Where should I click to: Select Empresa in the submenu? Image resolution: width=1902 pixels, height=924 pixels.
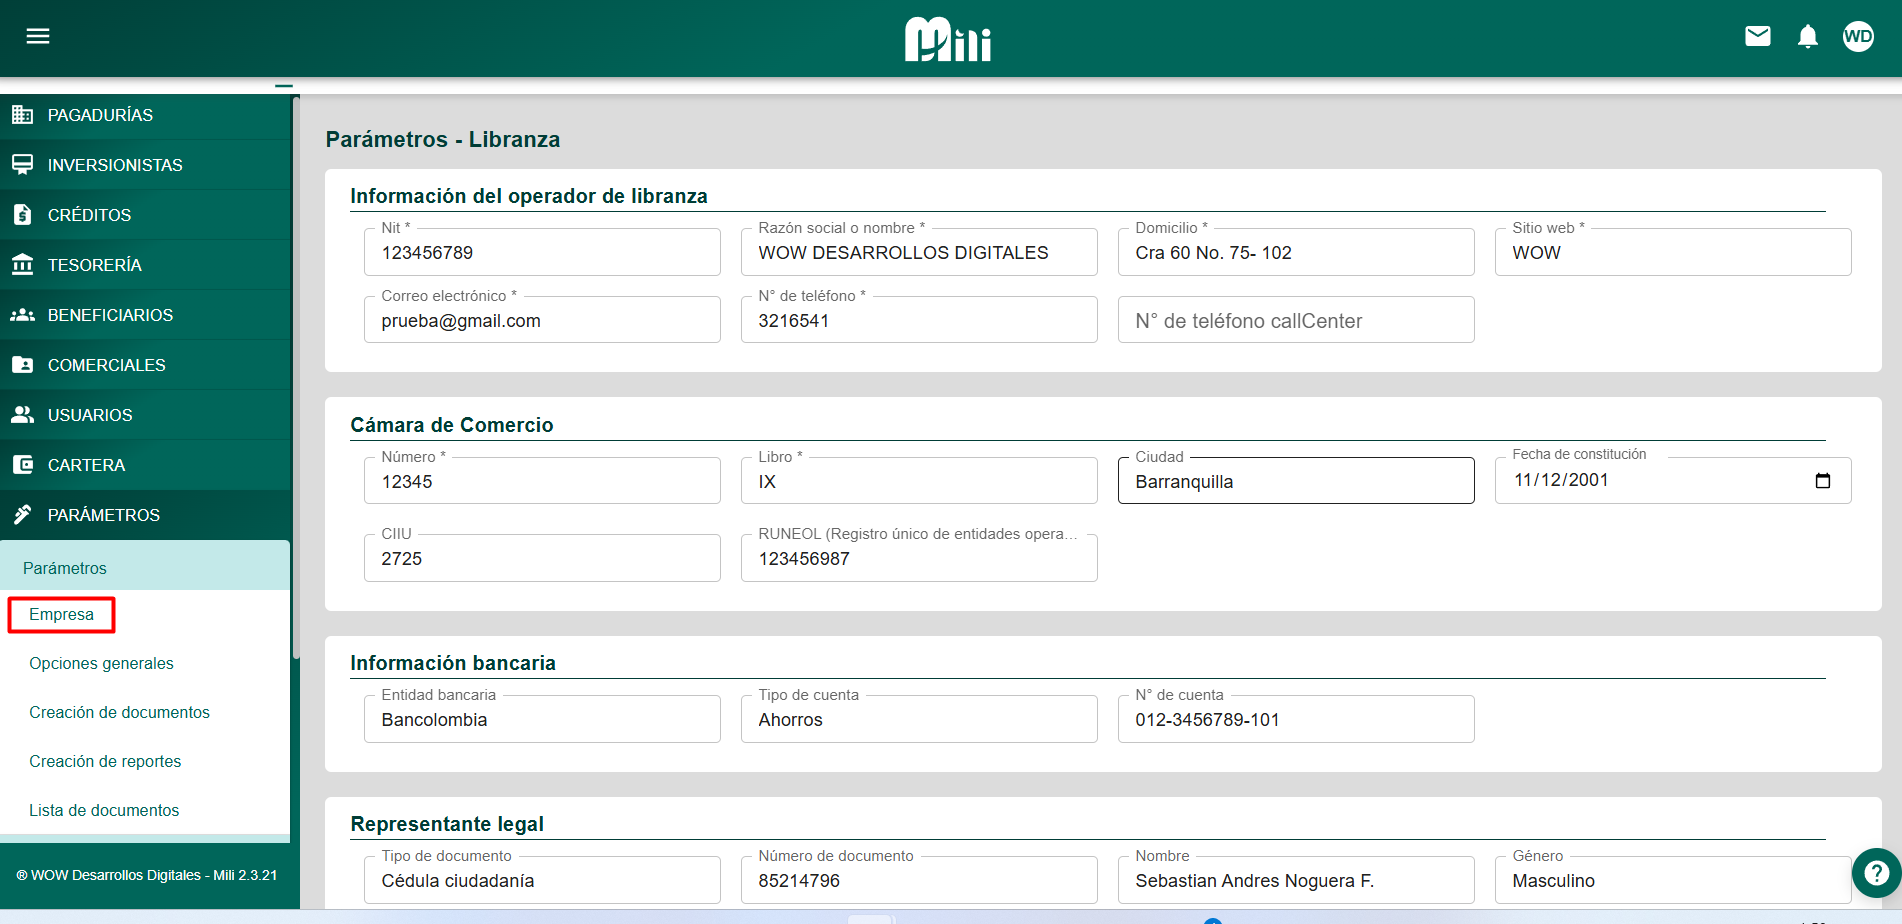[x=61, y=615]
